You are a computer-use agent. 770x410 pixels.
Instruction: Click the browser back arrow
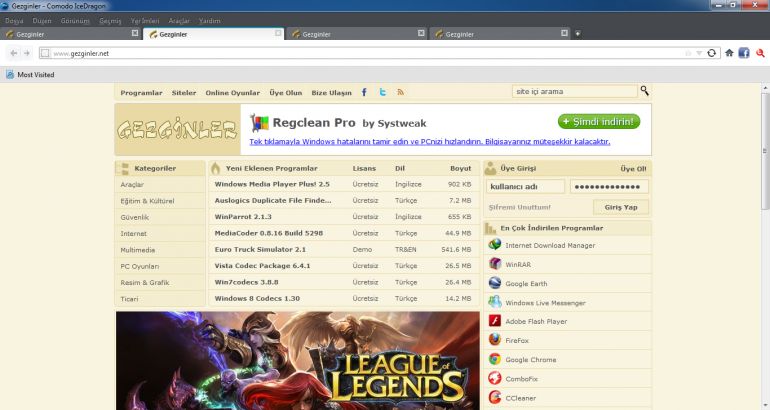pyautogui.click(x=14, y=53)
